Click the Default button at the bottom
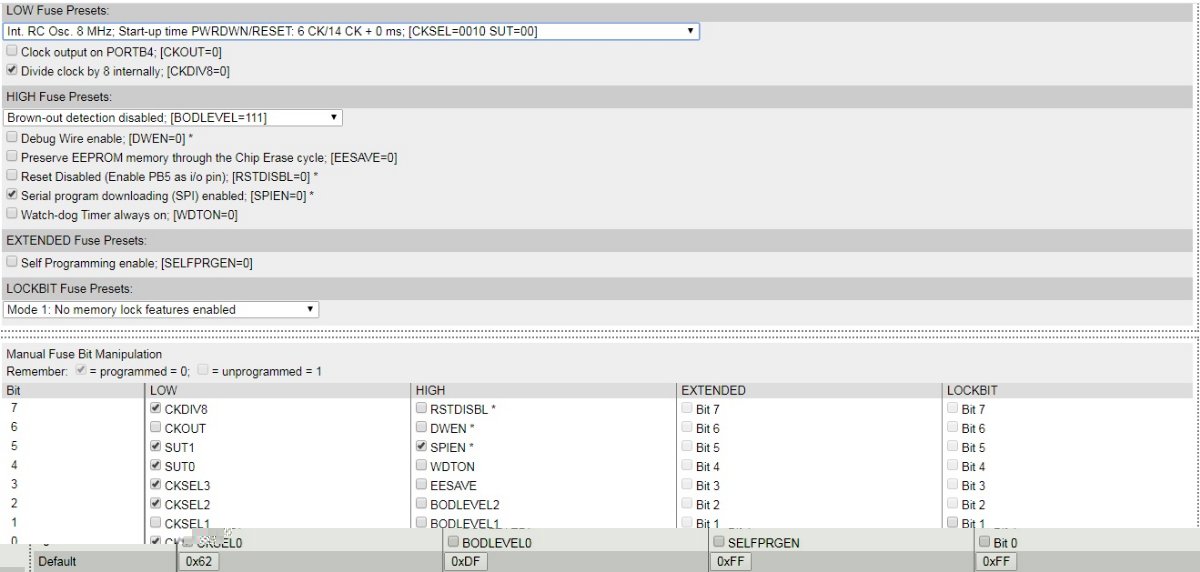Screen dimensions: 1200x572 click(57, 562)
